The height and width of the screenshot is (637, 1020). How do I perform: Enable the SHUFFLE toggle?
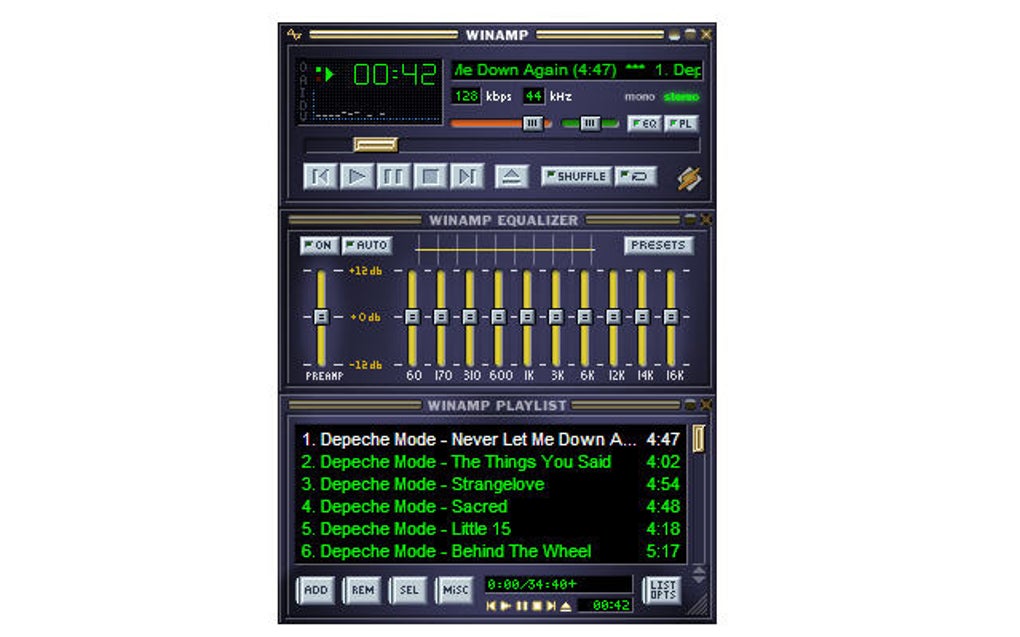click(x=578, y=175)
